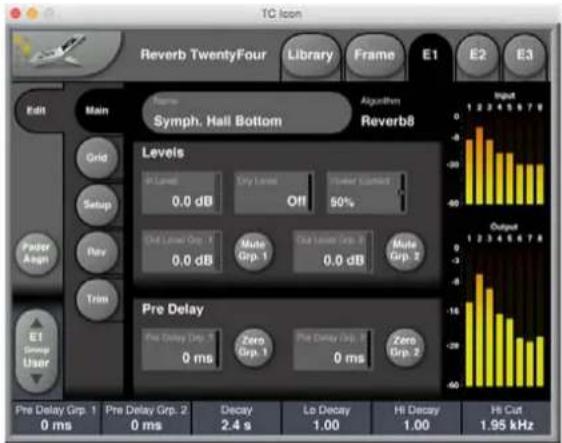Select the 50% level field

click(x=367, y=193)
